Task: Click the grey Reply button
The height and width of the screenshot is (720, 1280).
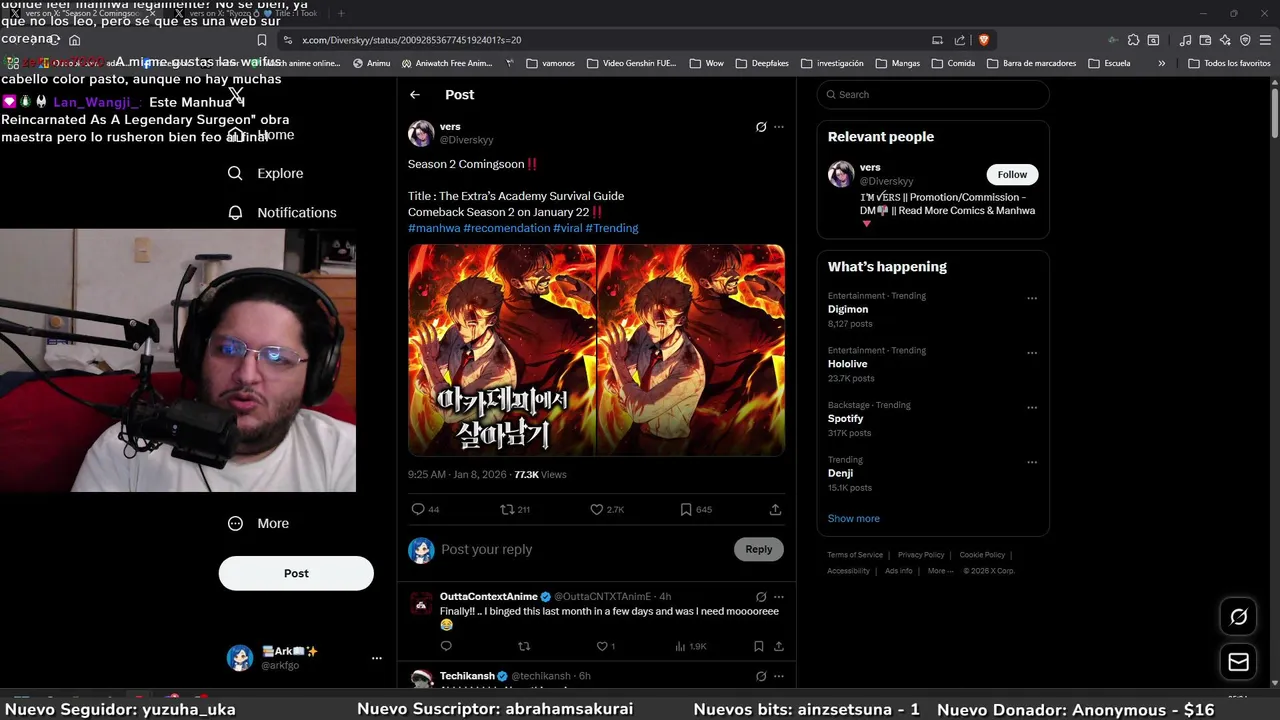Action: pos(759,549)
